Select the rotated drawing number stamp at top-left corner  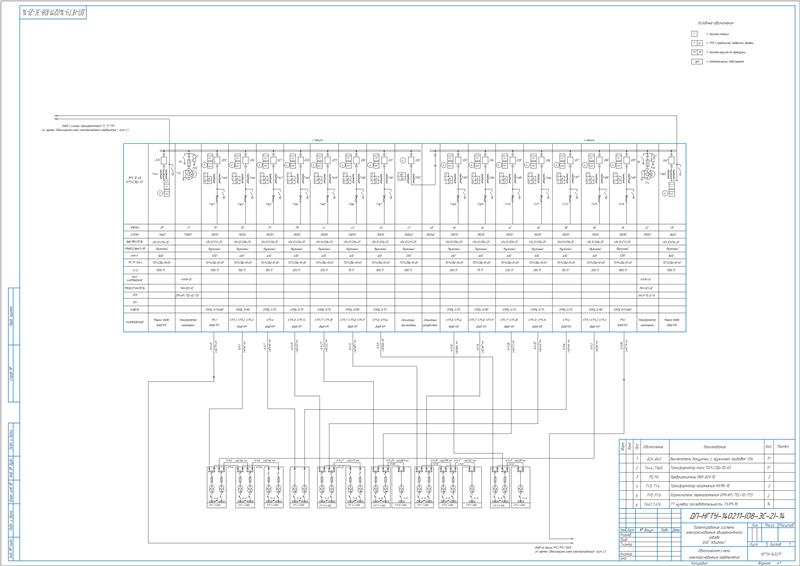point(53,13)
